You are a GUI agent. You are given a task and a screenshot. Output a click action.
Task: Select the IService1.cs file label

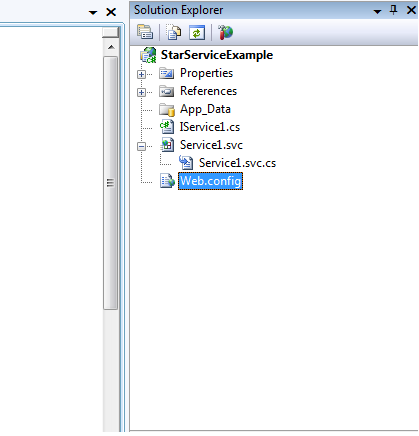click(x=210, y=127)
